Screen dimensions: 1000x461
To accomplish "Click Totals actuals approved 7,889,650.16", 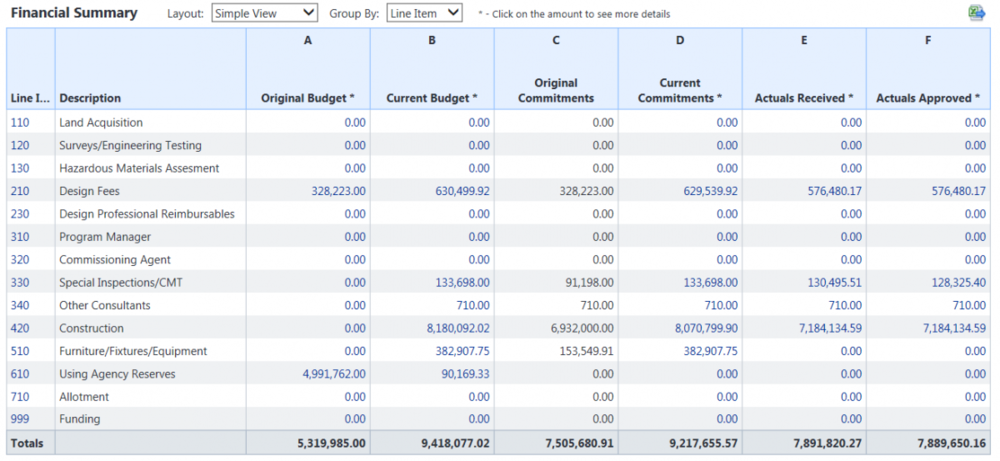I will pos(953,443).
